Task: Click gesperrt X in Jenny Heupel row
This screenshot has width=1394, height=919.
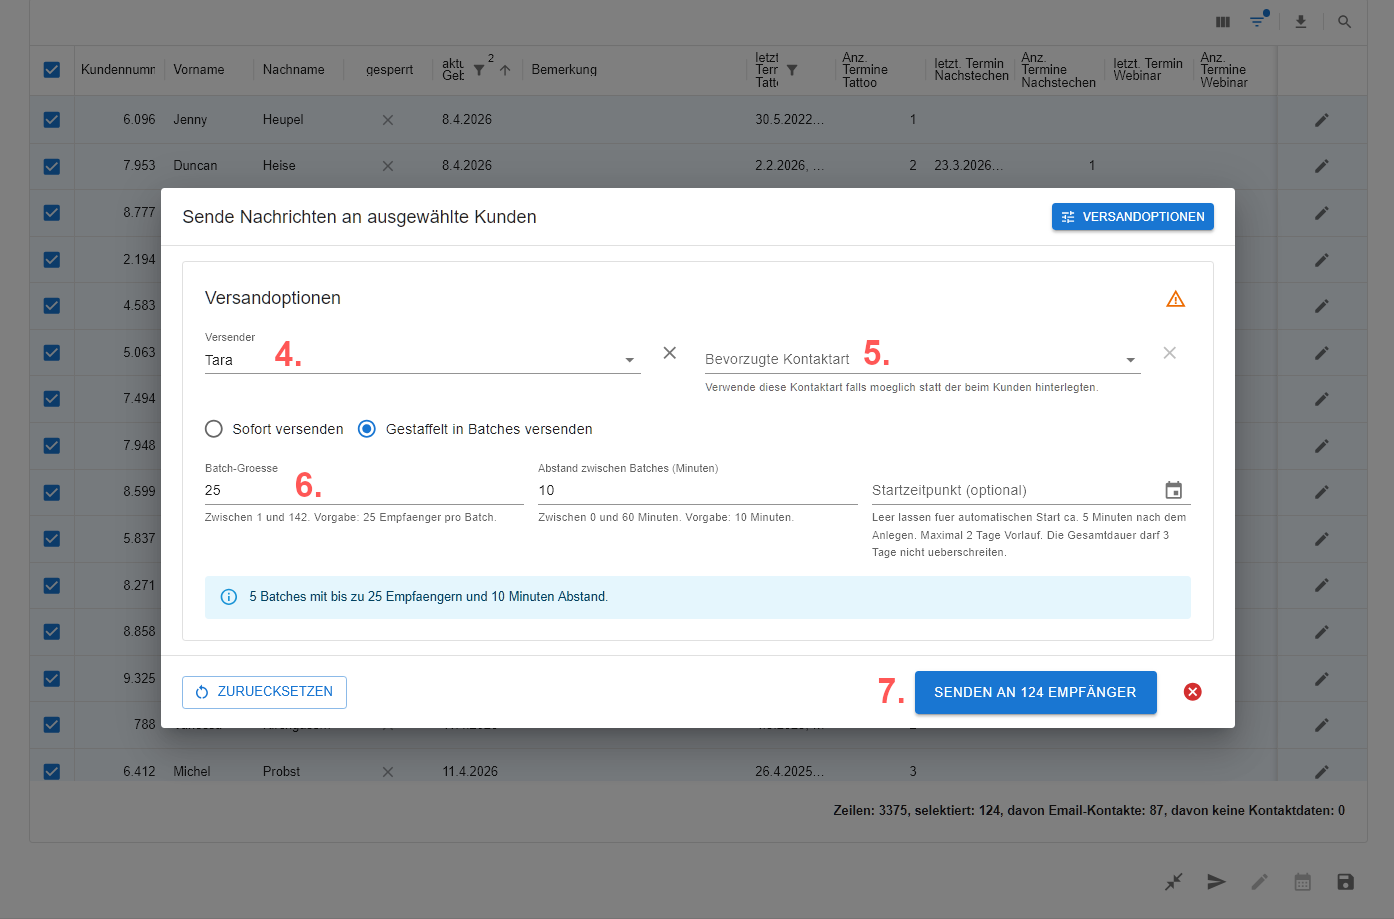Action: (388, 120)
